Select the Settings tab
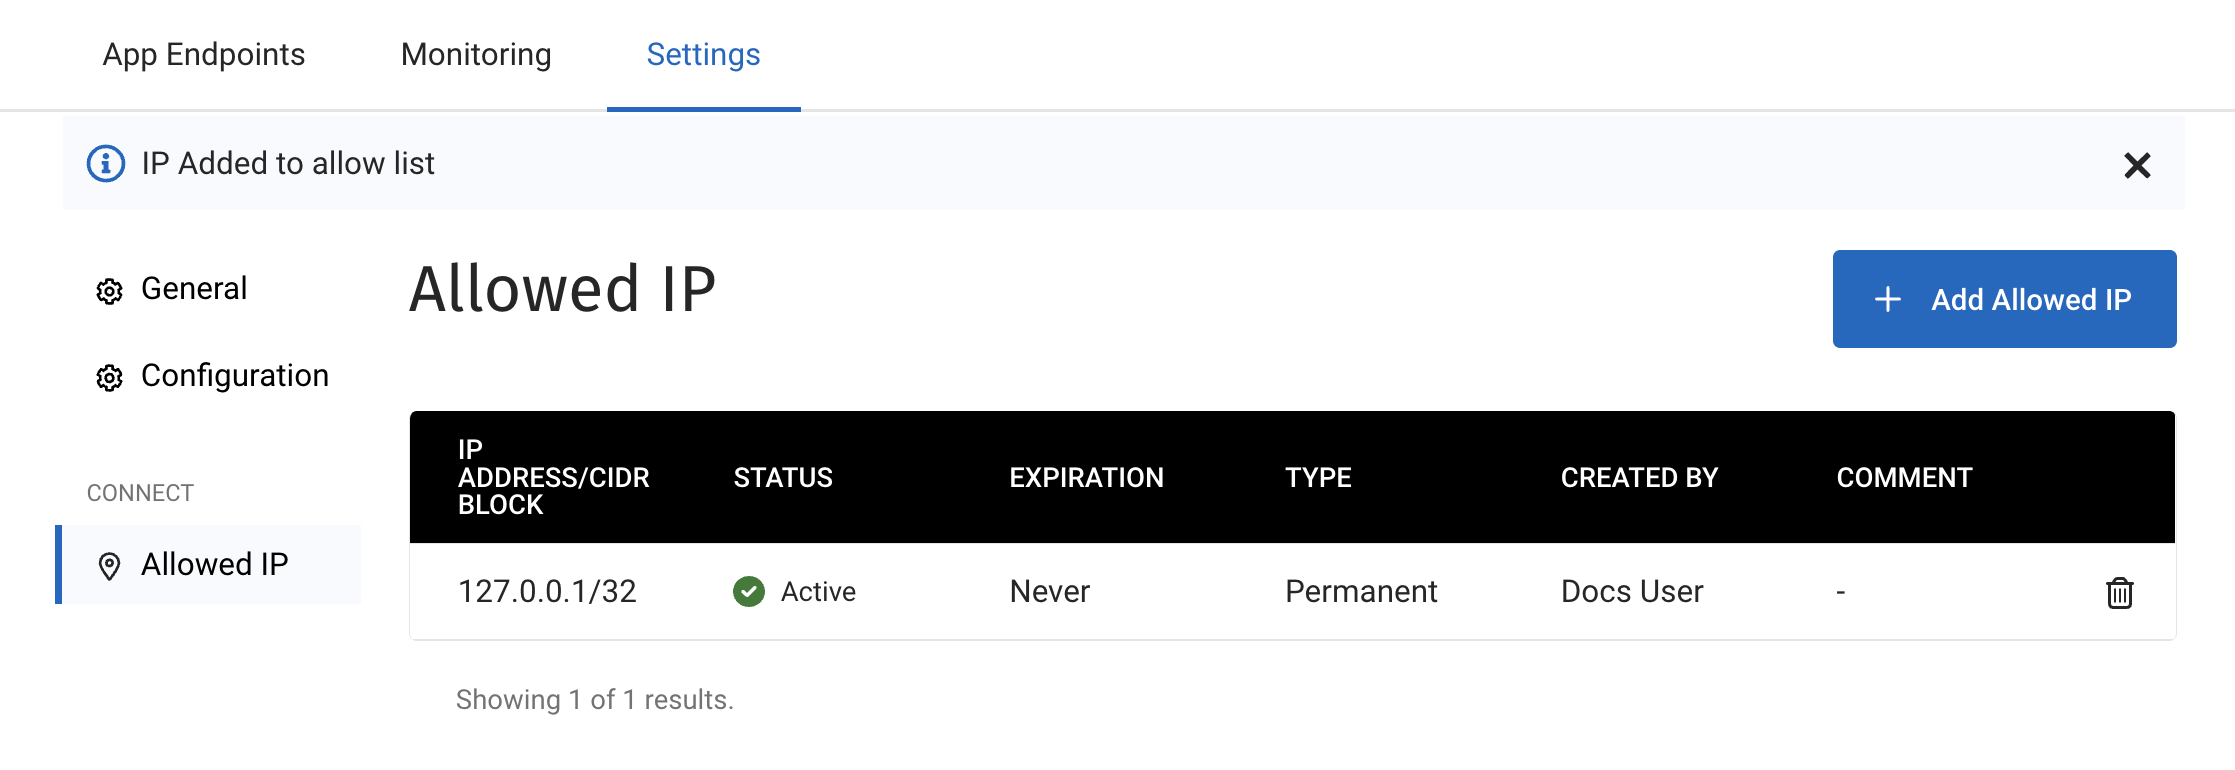 pyautogui.click(x=702, y=54)
